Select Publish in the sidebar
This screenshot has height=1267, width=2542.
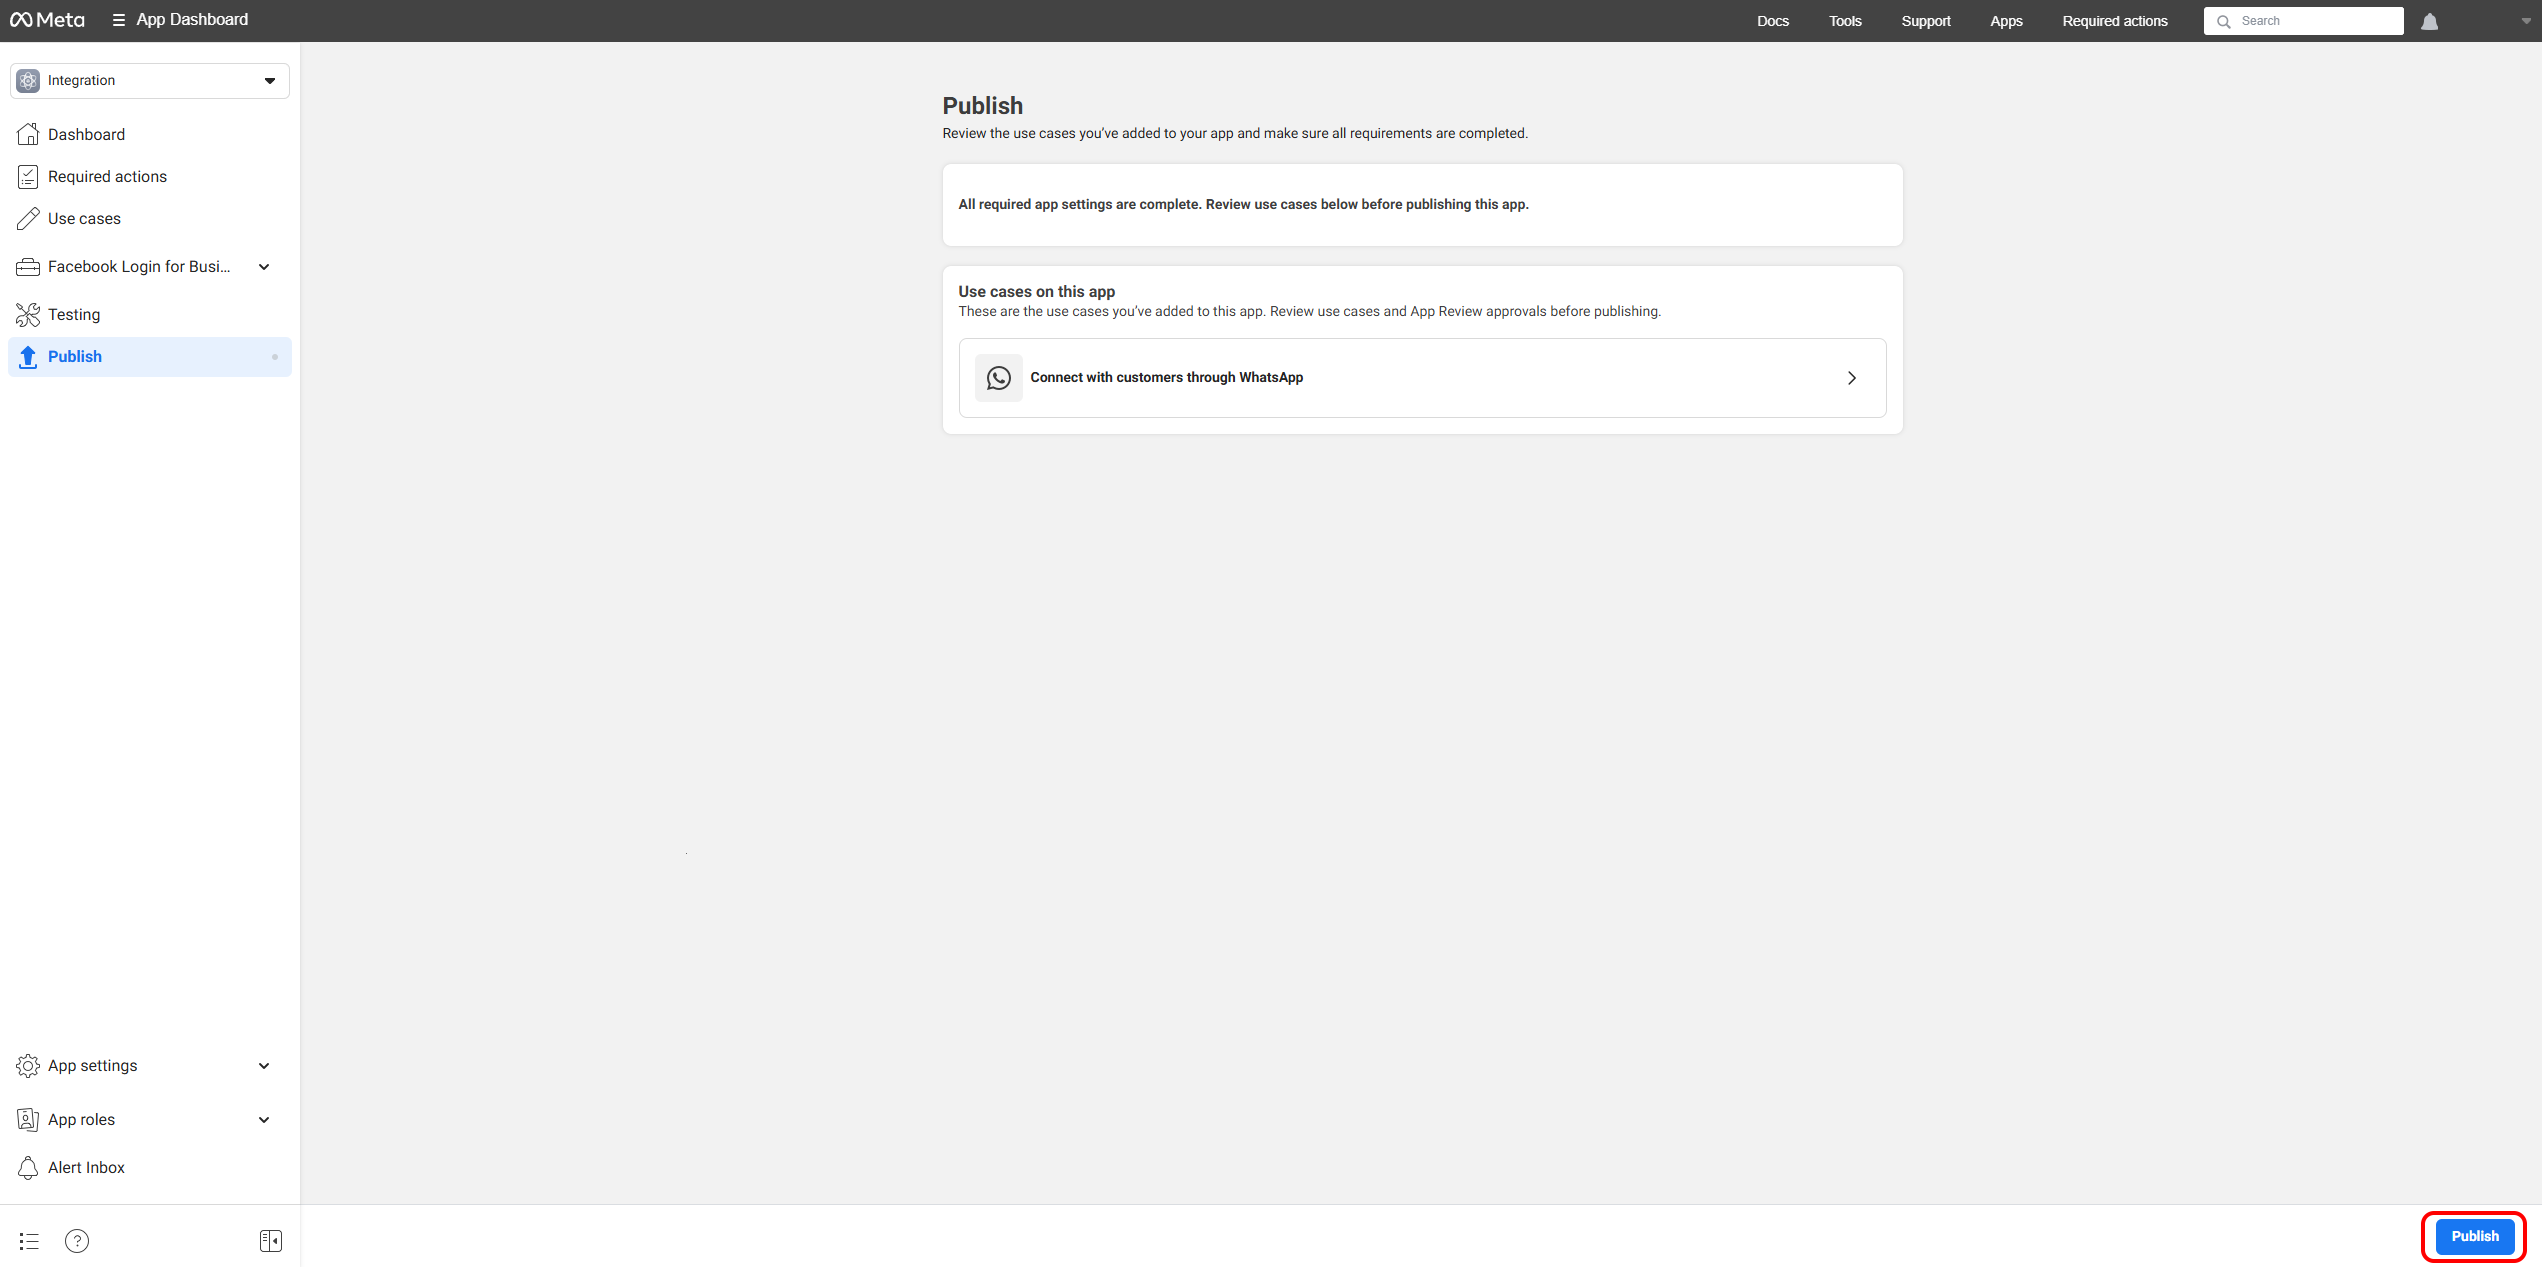(150, 357)
